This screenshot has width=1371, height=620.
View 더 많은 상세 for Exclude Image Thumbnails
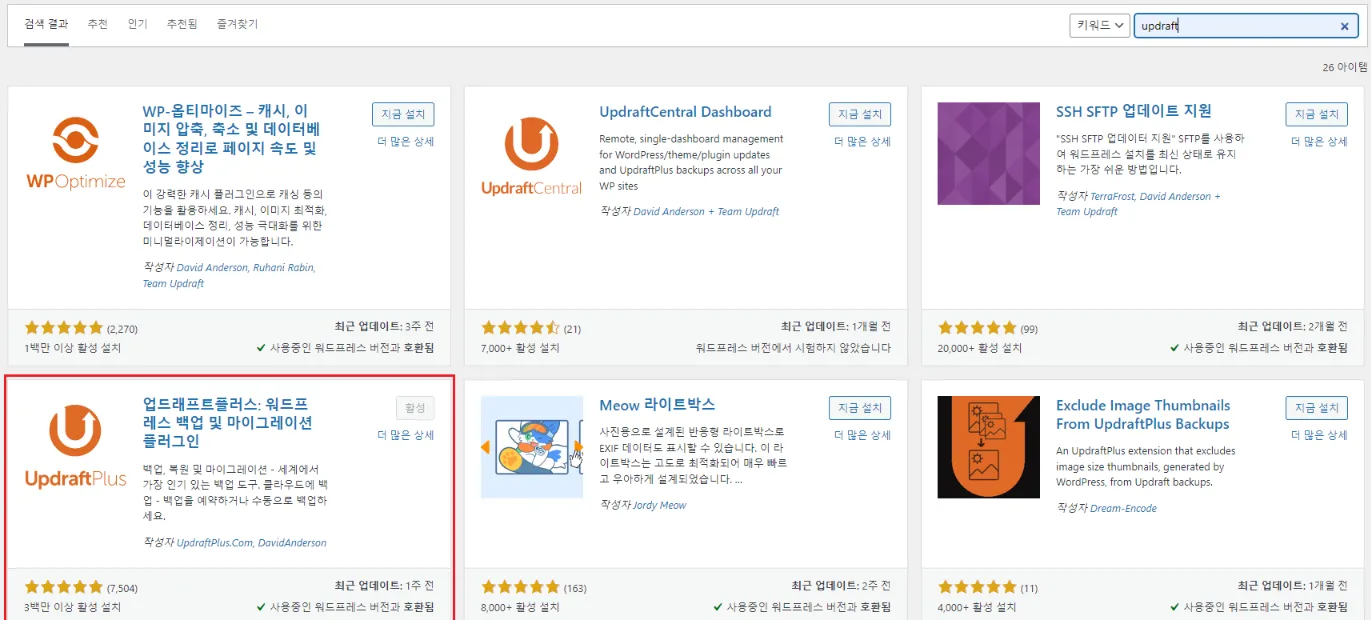[1320, 436]
